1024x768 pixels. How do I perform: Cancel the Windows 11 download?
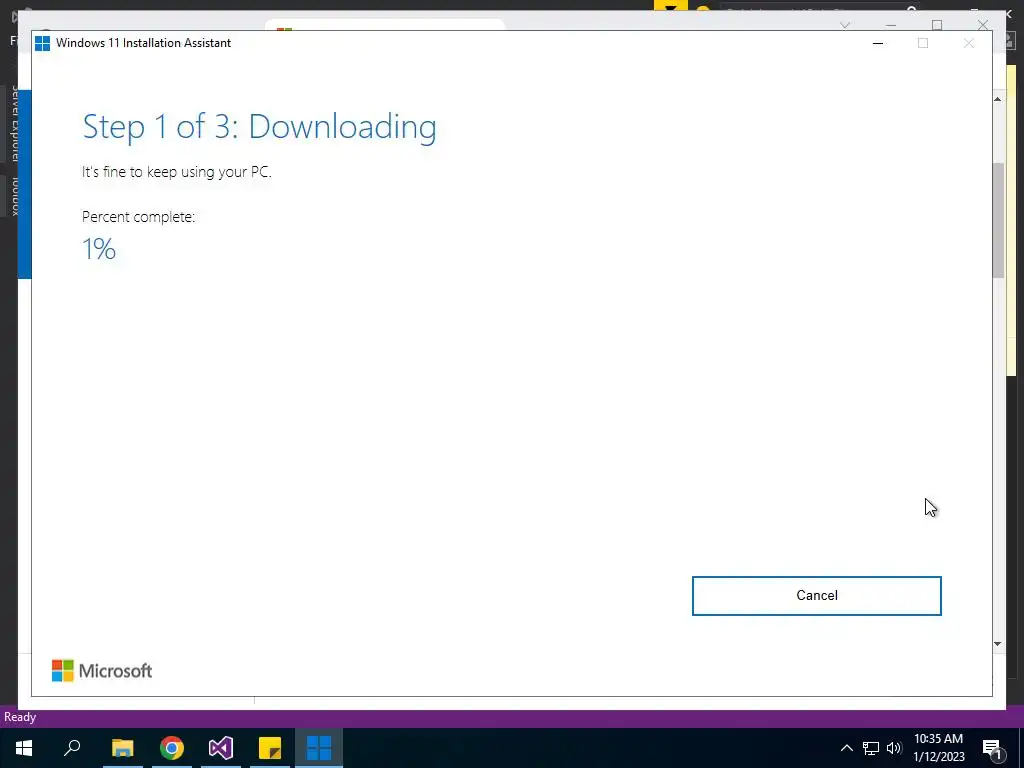(x=816, y=596)
